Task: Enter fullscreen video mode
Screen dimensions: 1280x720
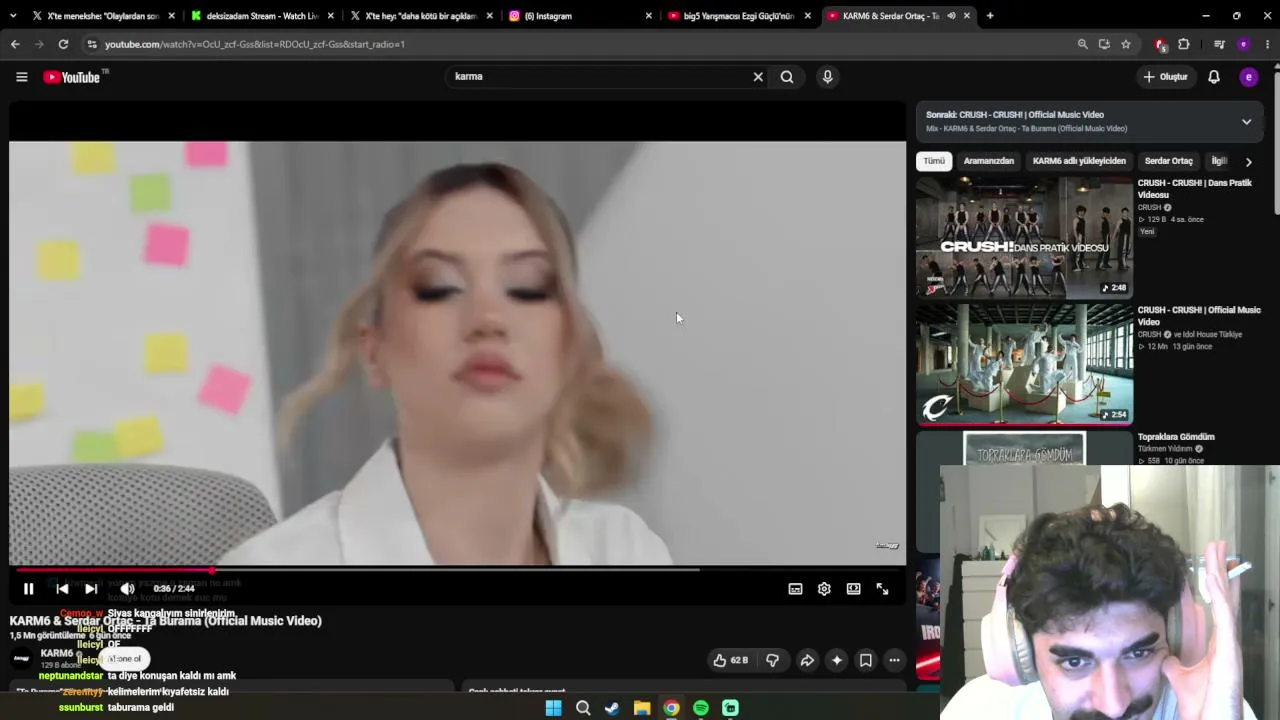Action: (x=882, y=589)
